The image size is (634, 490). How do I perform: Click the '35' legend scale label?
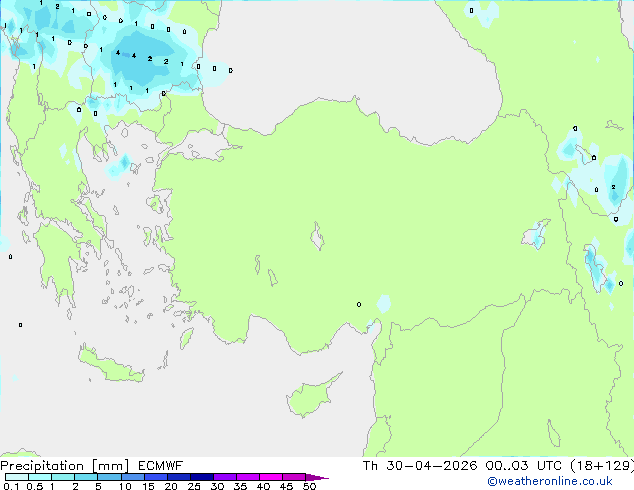(x=240, y=486)
